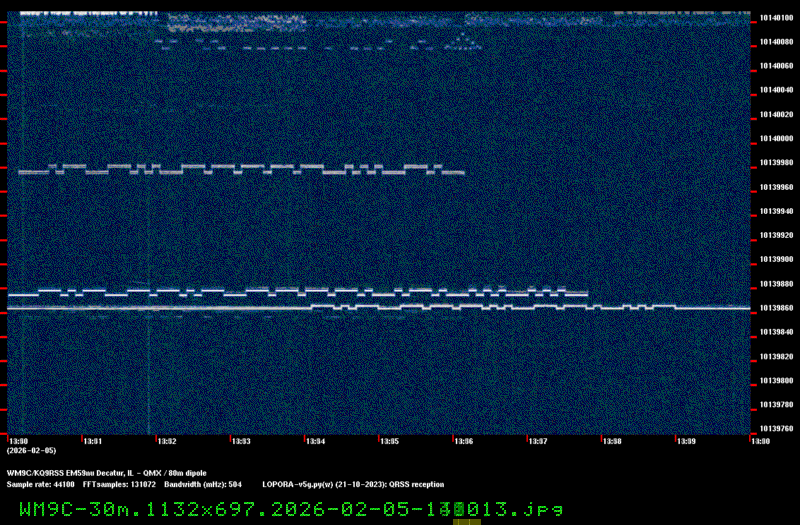The height and width of the screenshot is (525, 800).
Task: Click the 13:35 time axis marker
Action: [x=390, y=440]
